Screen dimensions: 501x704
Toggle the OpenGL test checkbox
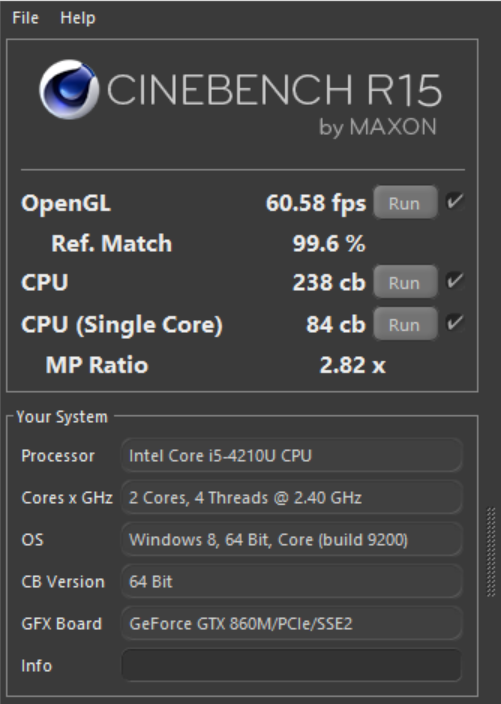[455, 201]
